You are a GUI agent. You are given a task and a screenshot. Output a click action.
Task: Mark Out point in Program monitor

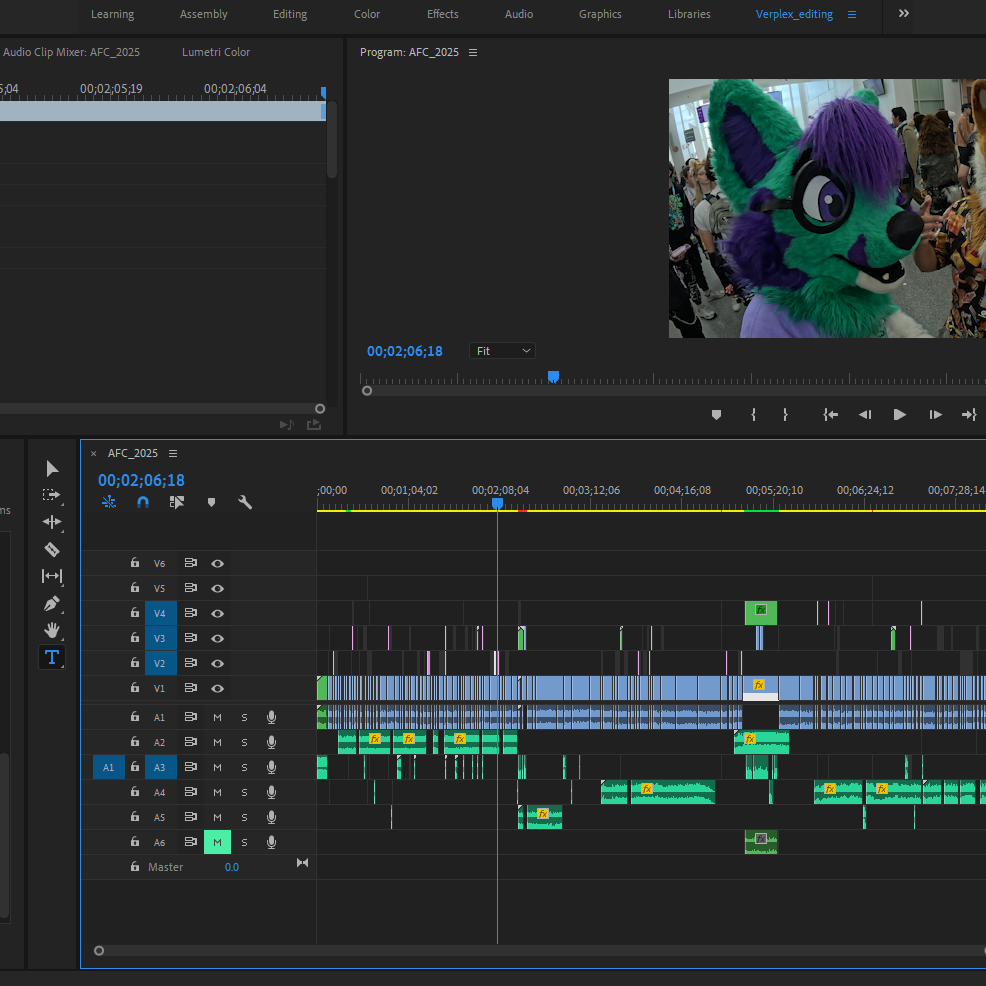(785, 415)
